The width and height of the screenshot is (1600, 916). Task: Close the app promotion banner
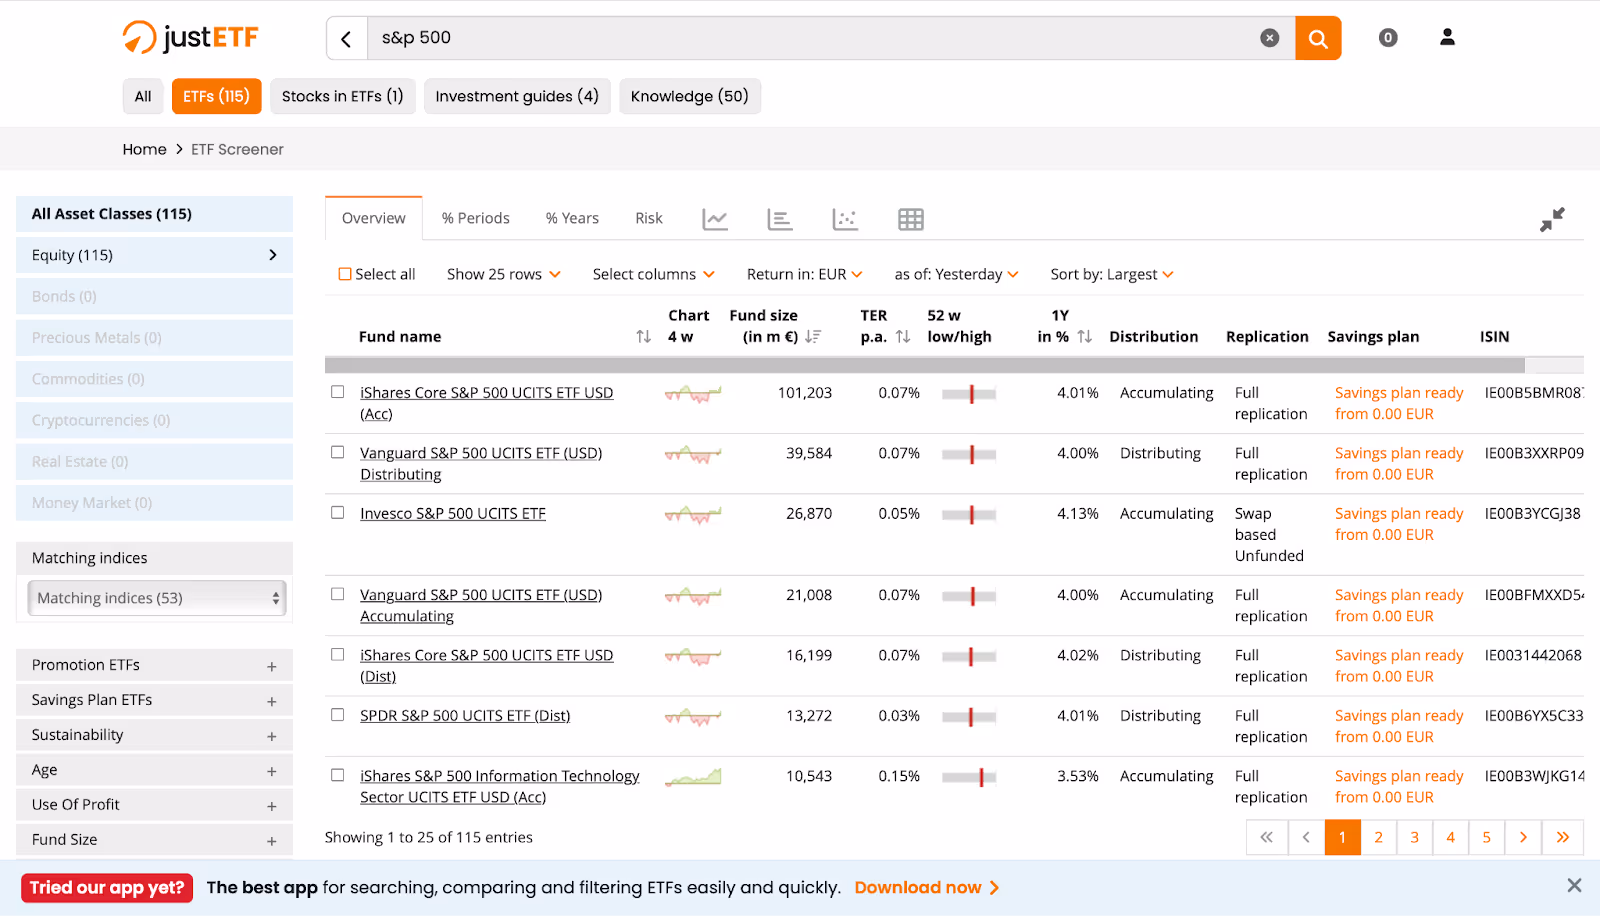(1574, 886)
